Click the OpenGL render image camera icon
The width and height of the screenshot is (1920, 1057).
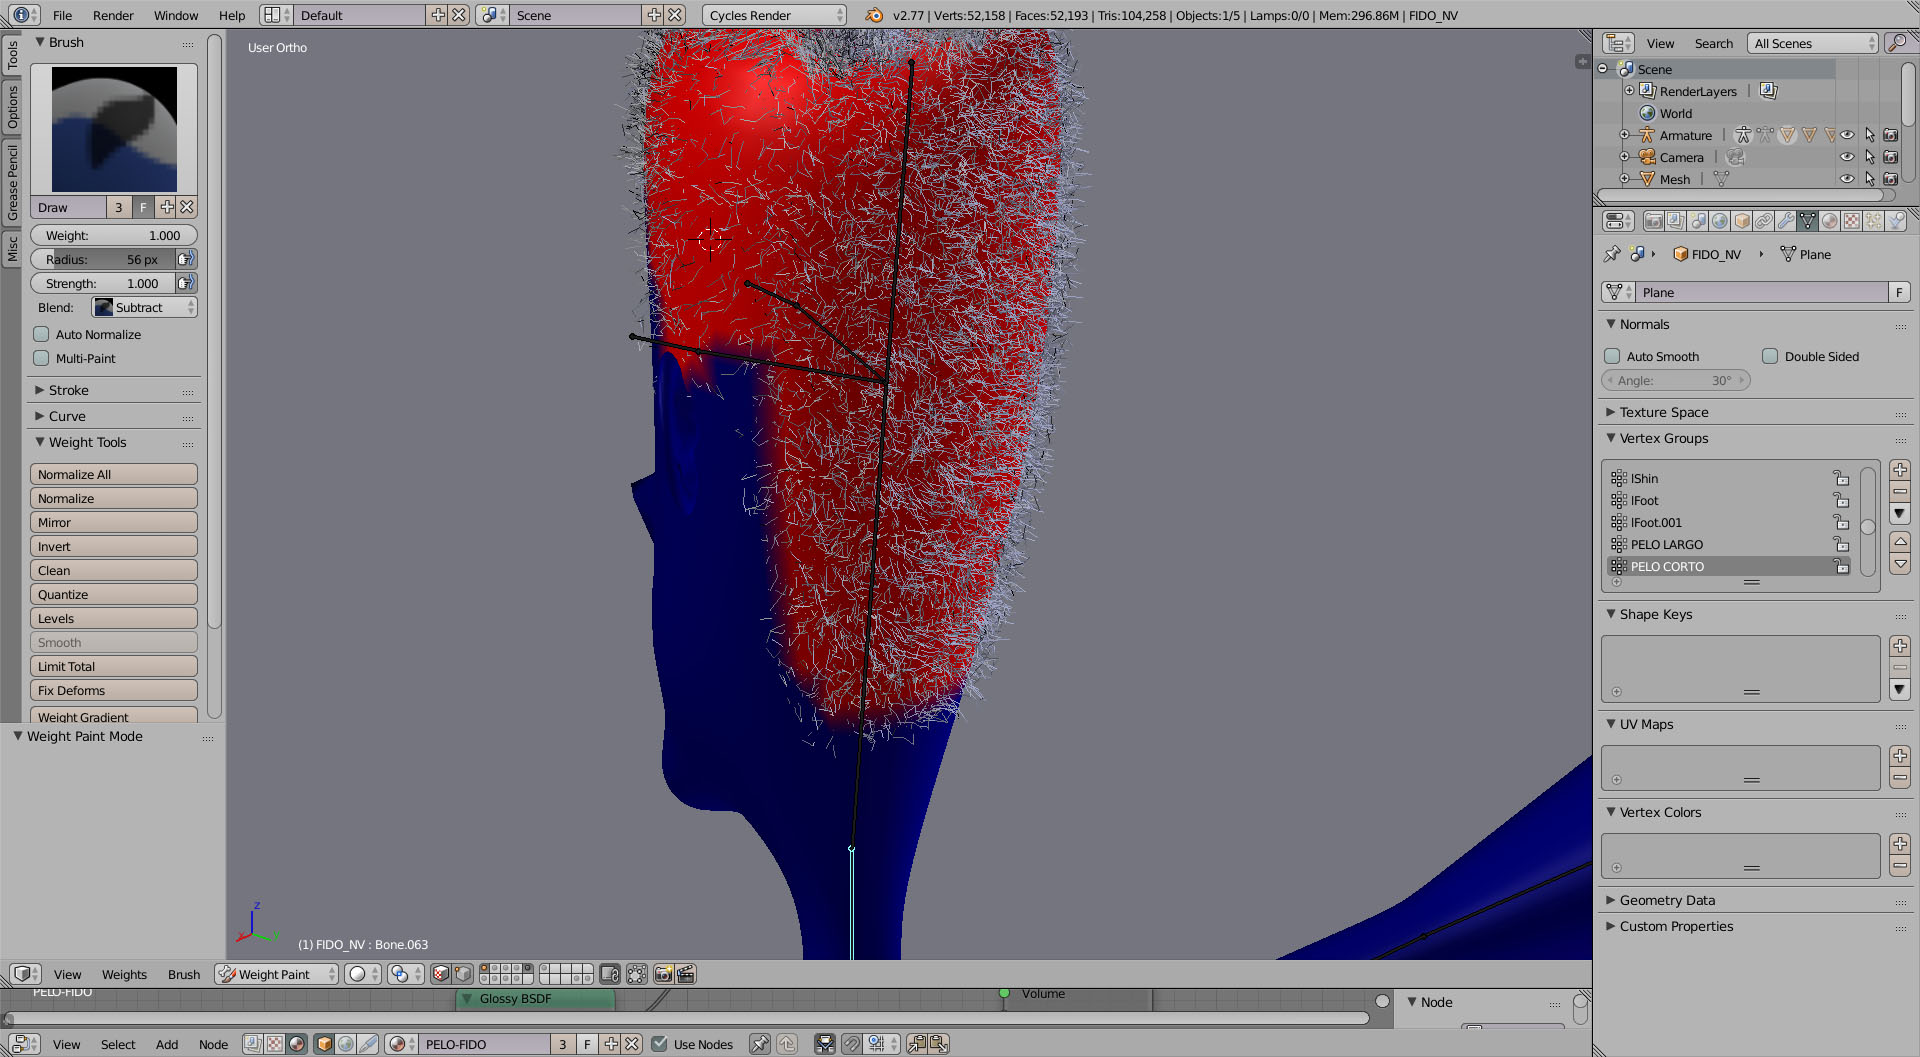point(663,974)
